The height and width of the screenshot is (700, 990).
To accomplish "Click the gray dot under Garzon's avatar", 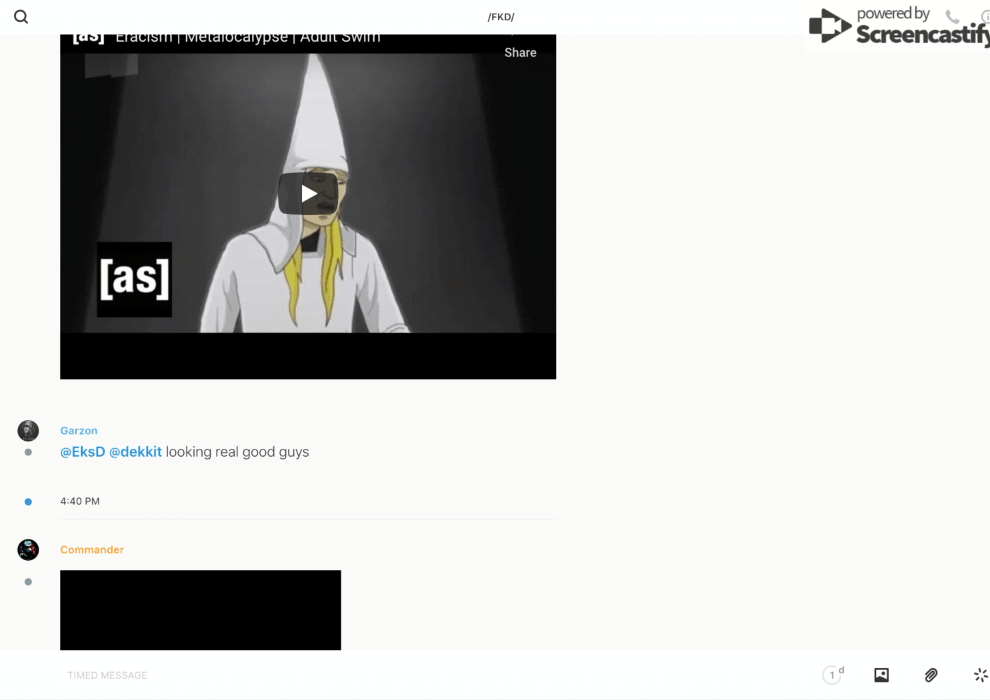I will click(28, 452).
